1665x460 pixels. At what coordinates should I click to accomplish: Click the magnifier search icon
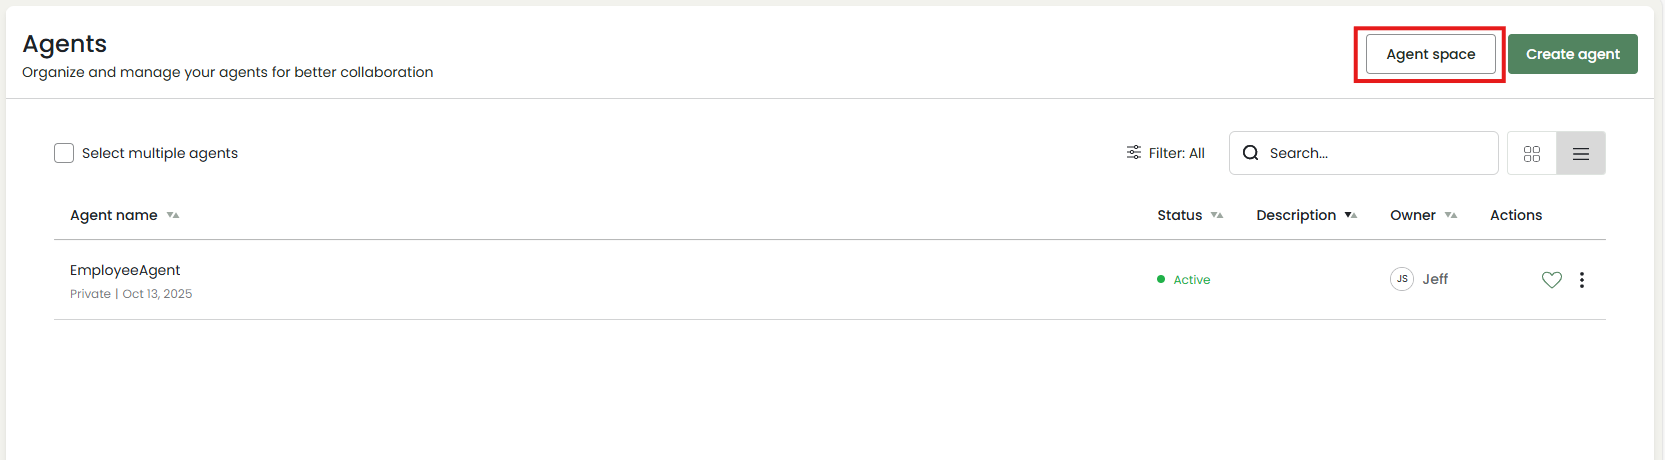click(x=1250, y=153)
